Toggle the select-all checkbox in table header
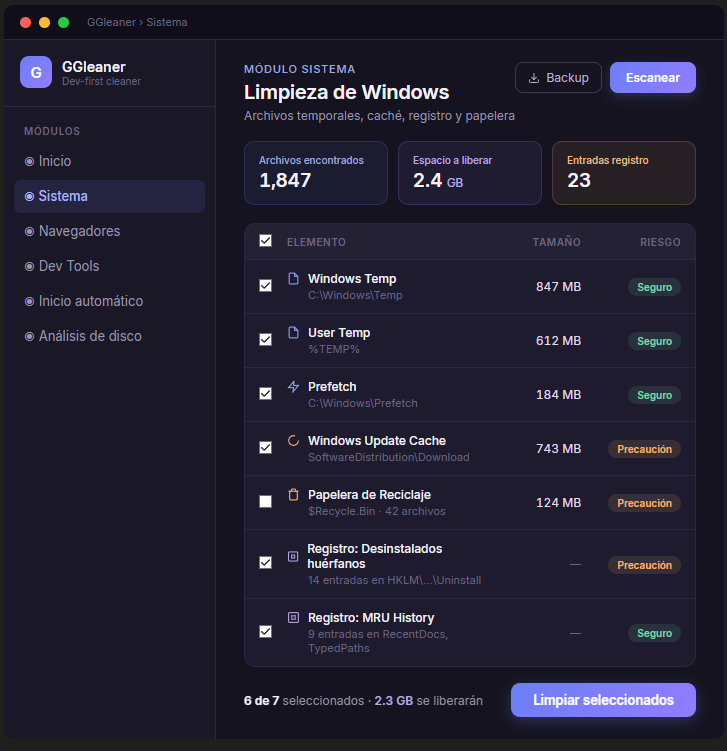The height and width of the screenshot is (751, 727). click(x=265, y=241)
